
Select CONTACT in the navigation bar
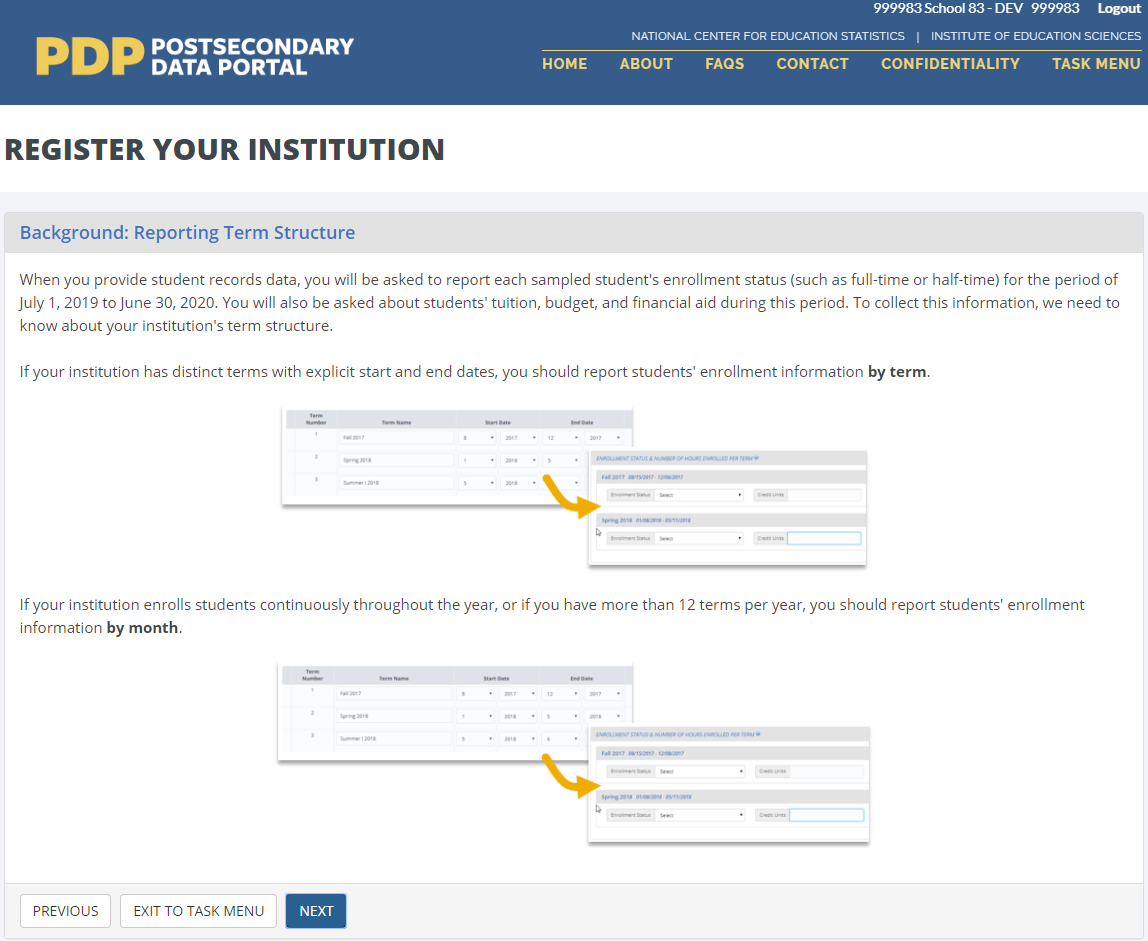[812, 64]
